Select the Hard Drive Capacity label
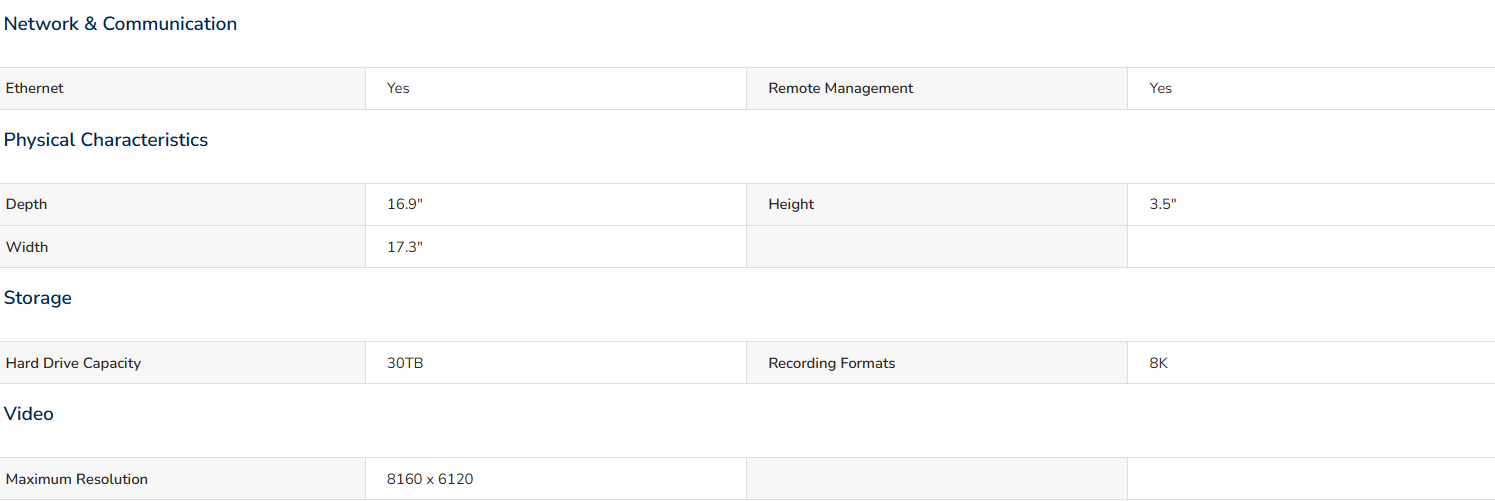1495x501 pixels. pyautogui.click(x=73, y=363)
